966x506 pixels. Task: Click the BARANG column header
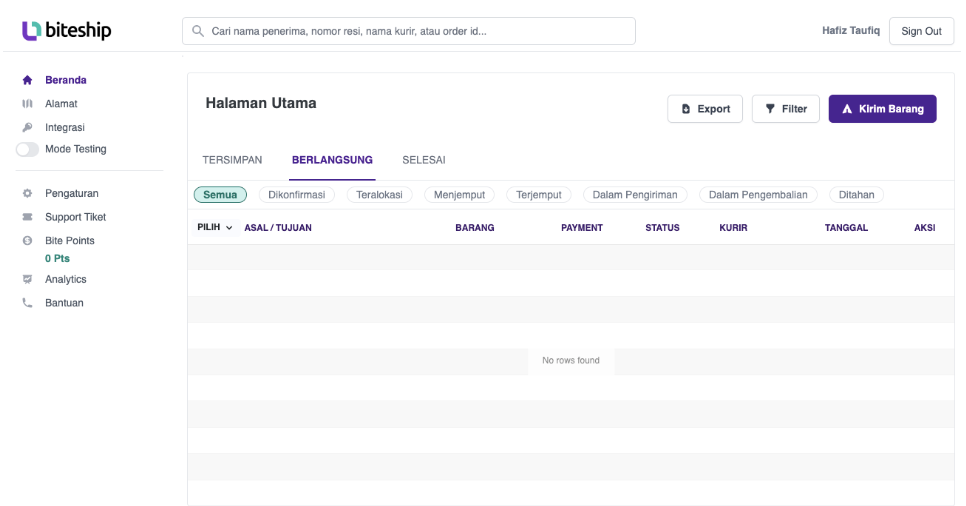(474, 227)
